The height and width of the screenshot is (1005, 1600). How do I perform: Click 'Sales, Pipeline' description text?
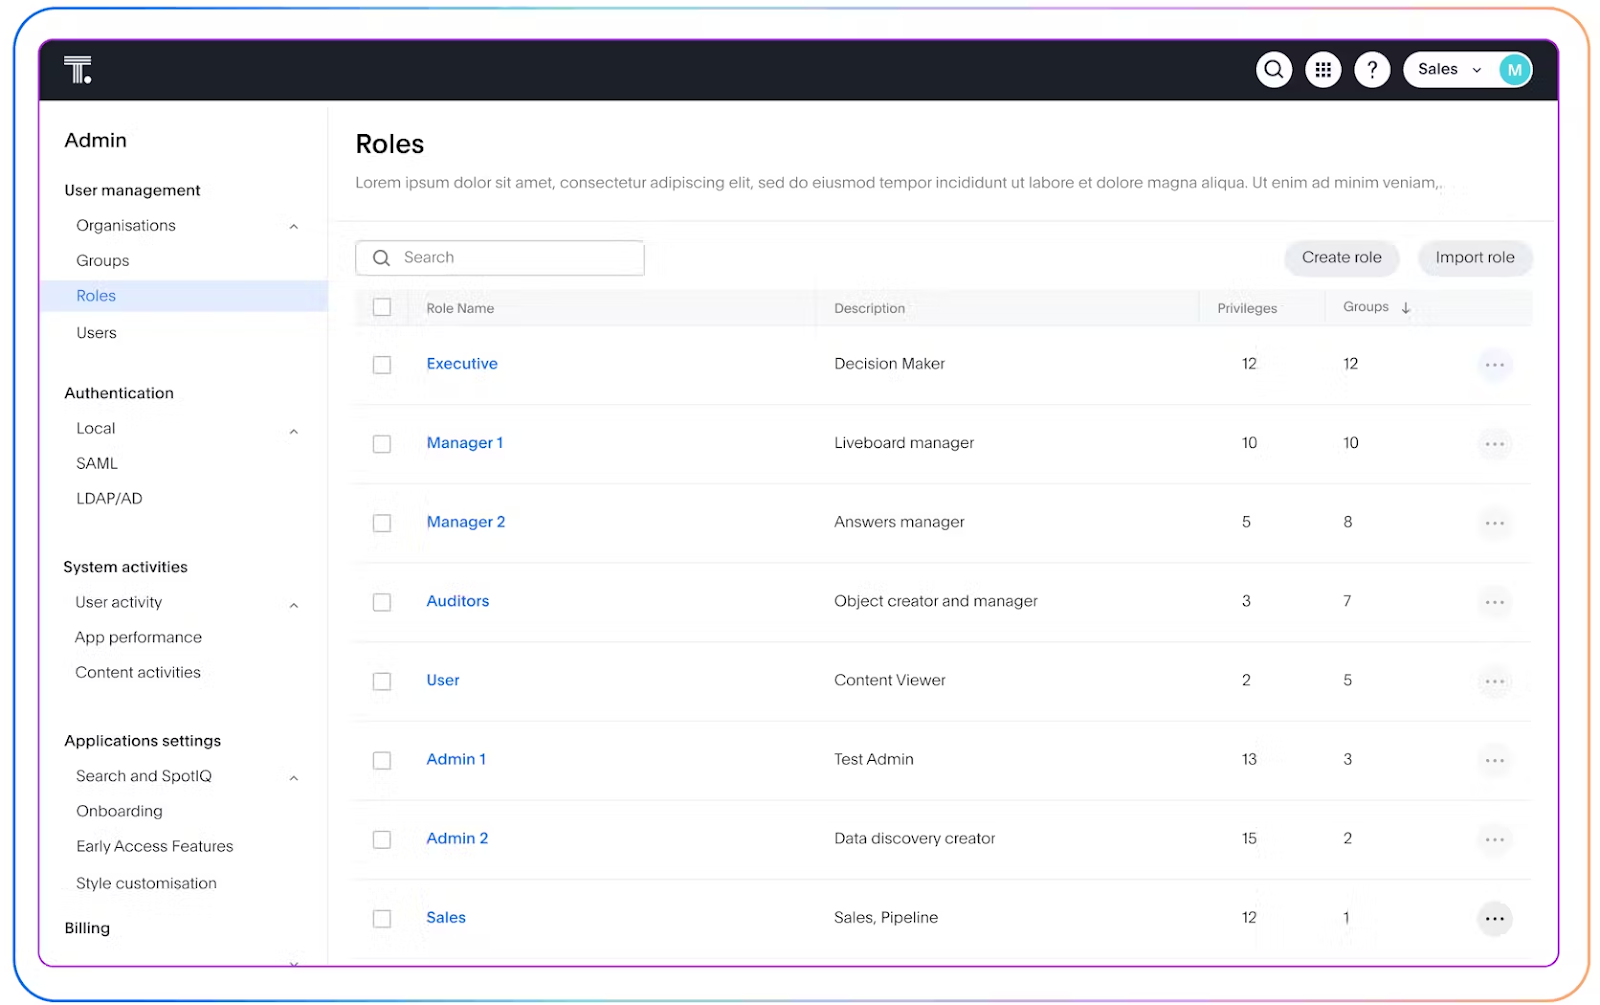pyautogui.click(x=886, y=917)
